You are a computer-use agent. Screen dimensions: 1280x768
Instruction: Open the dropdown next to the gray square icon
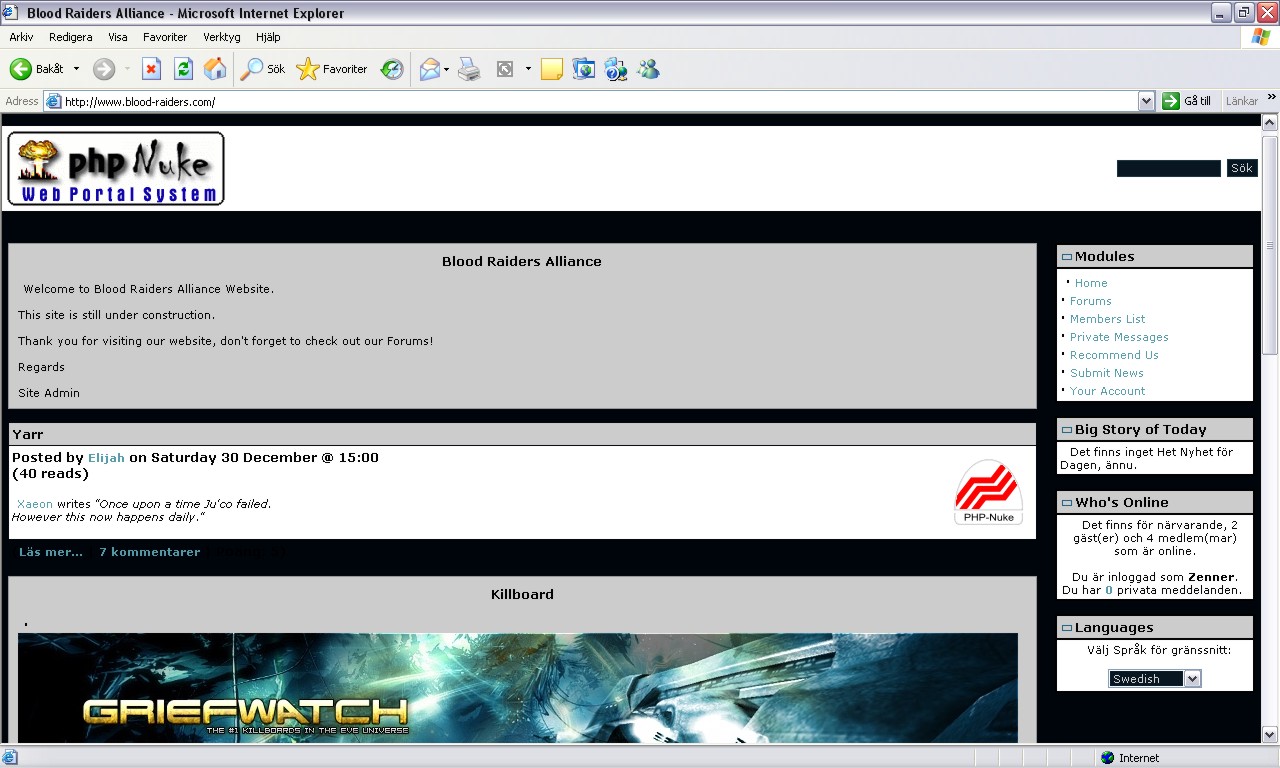click(x=528, y=69)
